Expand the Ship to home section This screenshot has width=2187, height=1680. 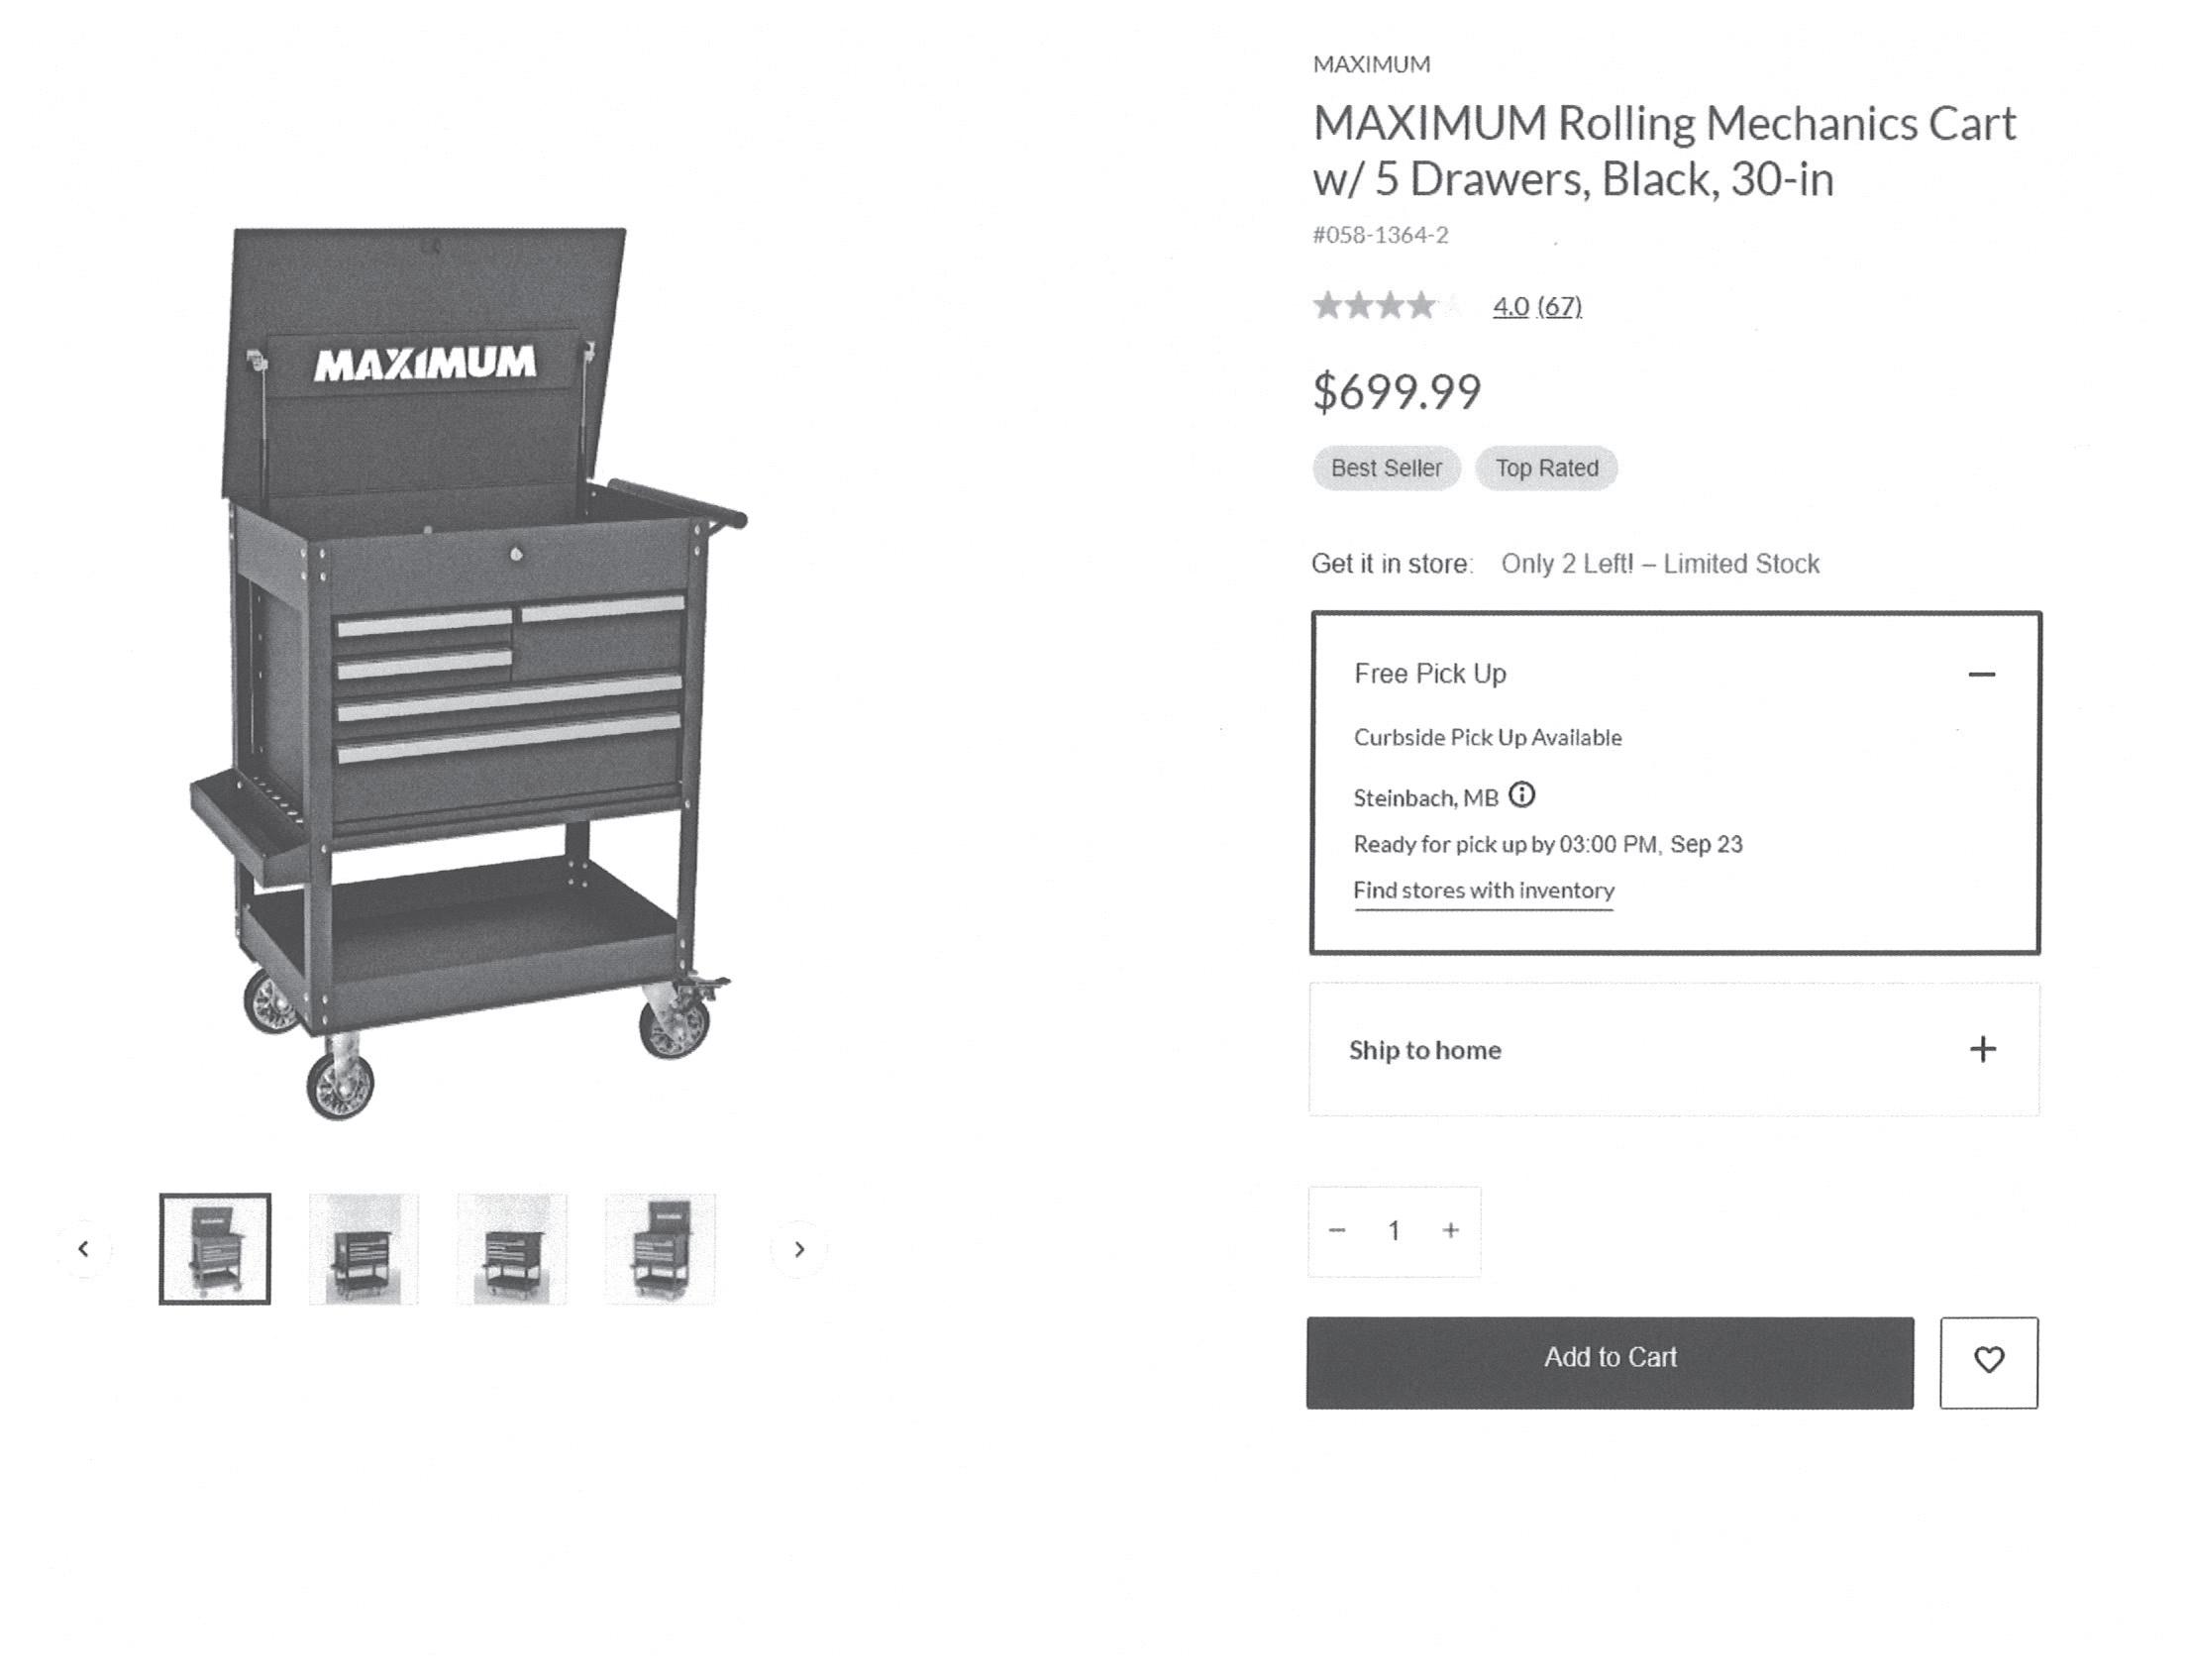coord(1982,1049)
